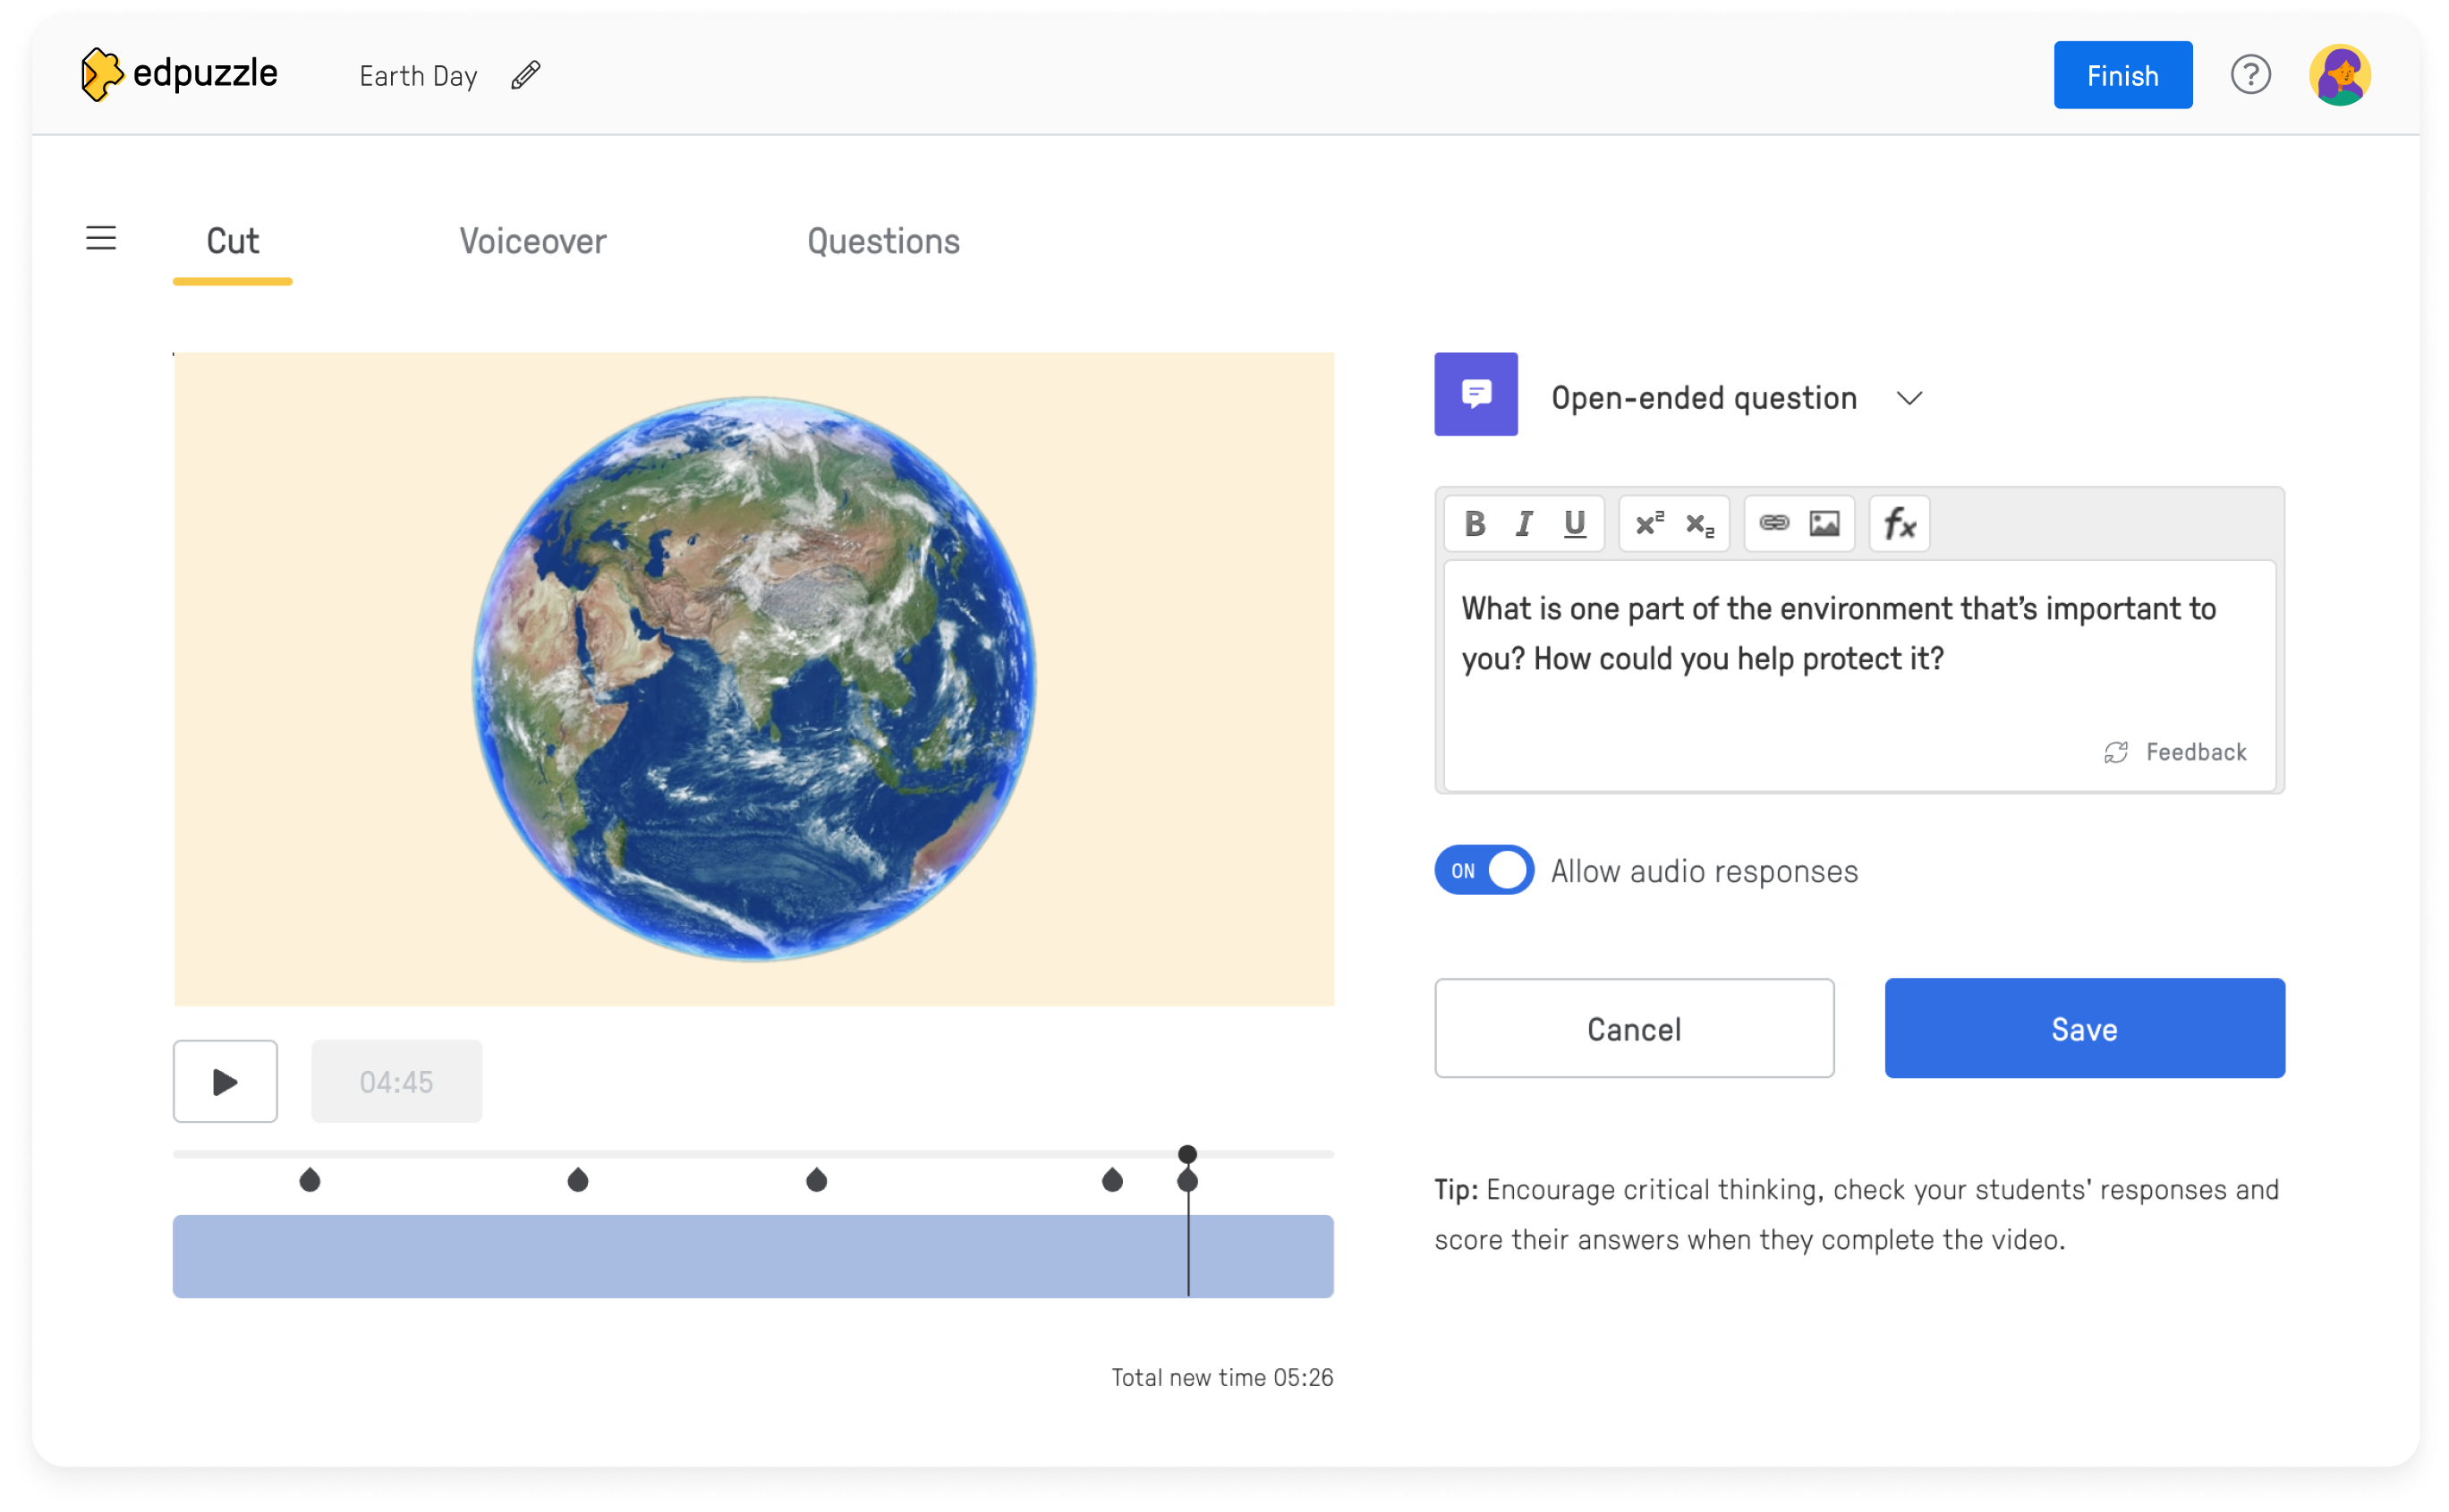Open Edpuzzle help
Viewport: 2449px width, 1512px height.
point(2250,74)
